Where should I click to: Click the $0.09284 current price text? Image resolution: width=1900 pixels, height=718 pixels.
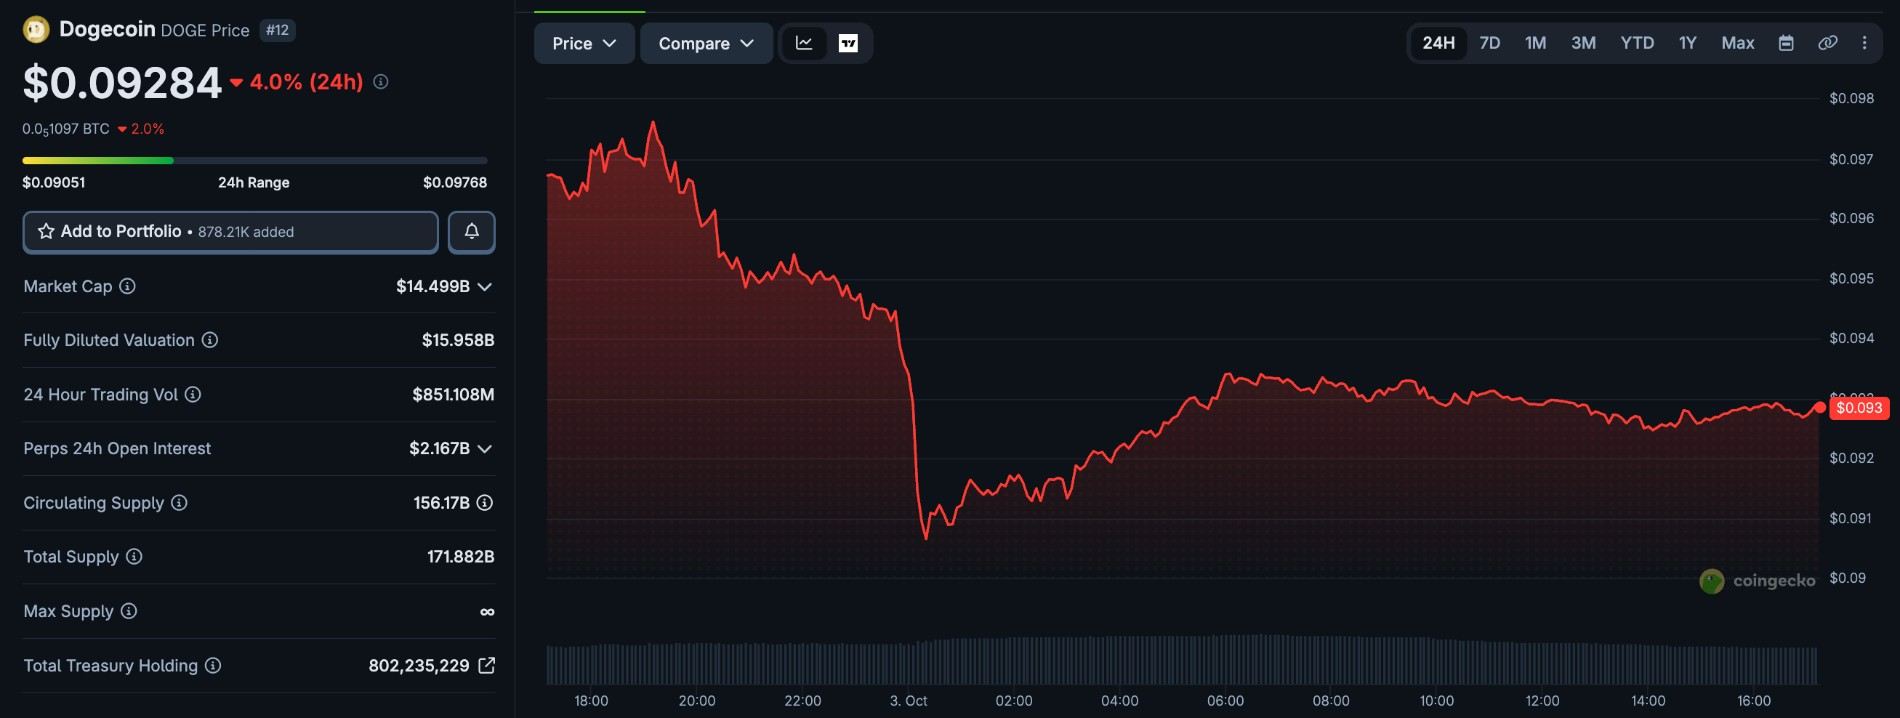[x=122, y=82]
